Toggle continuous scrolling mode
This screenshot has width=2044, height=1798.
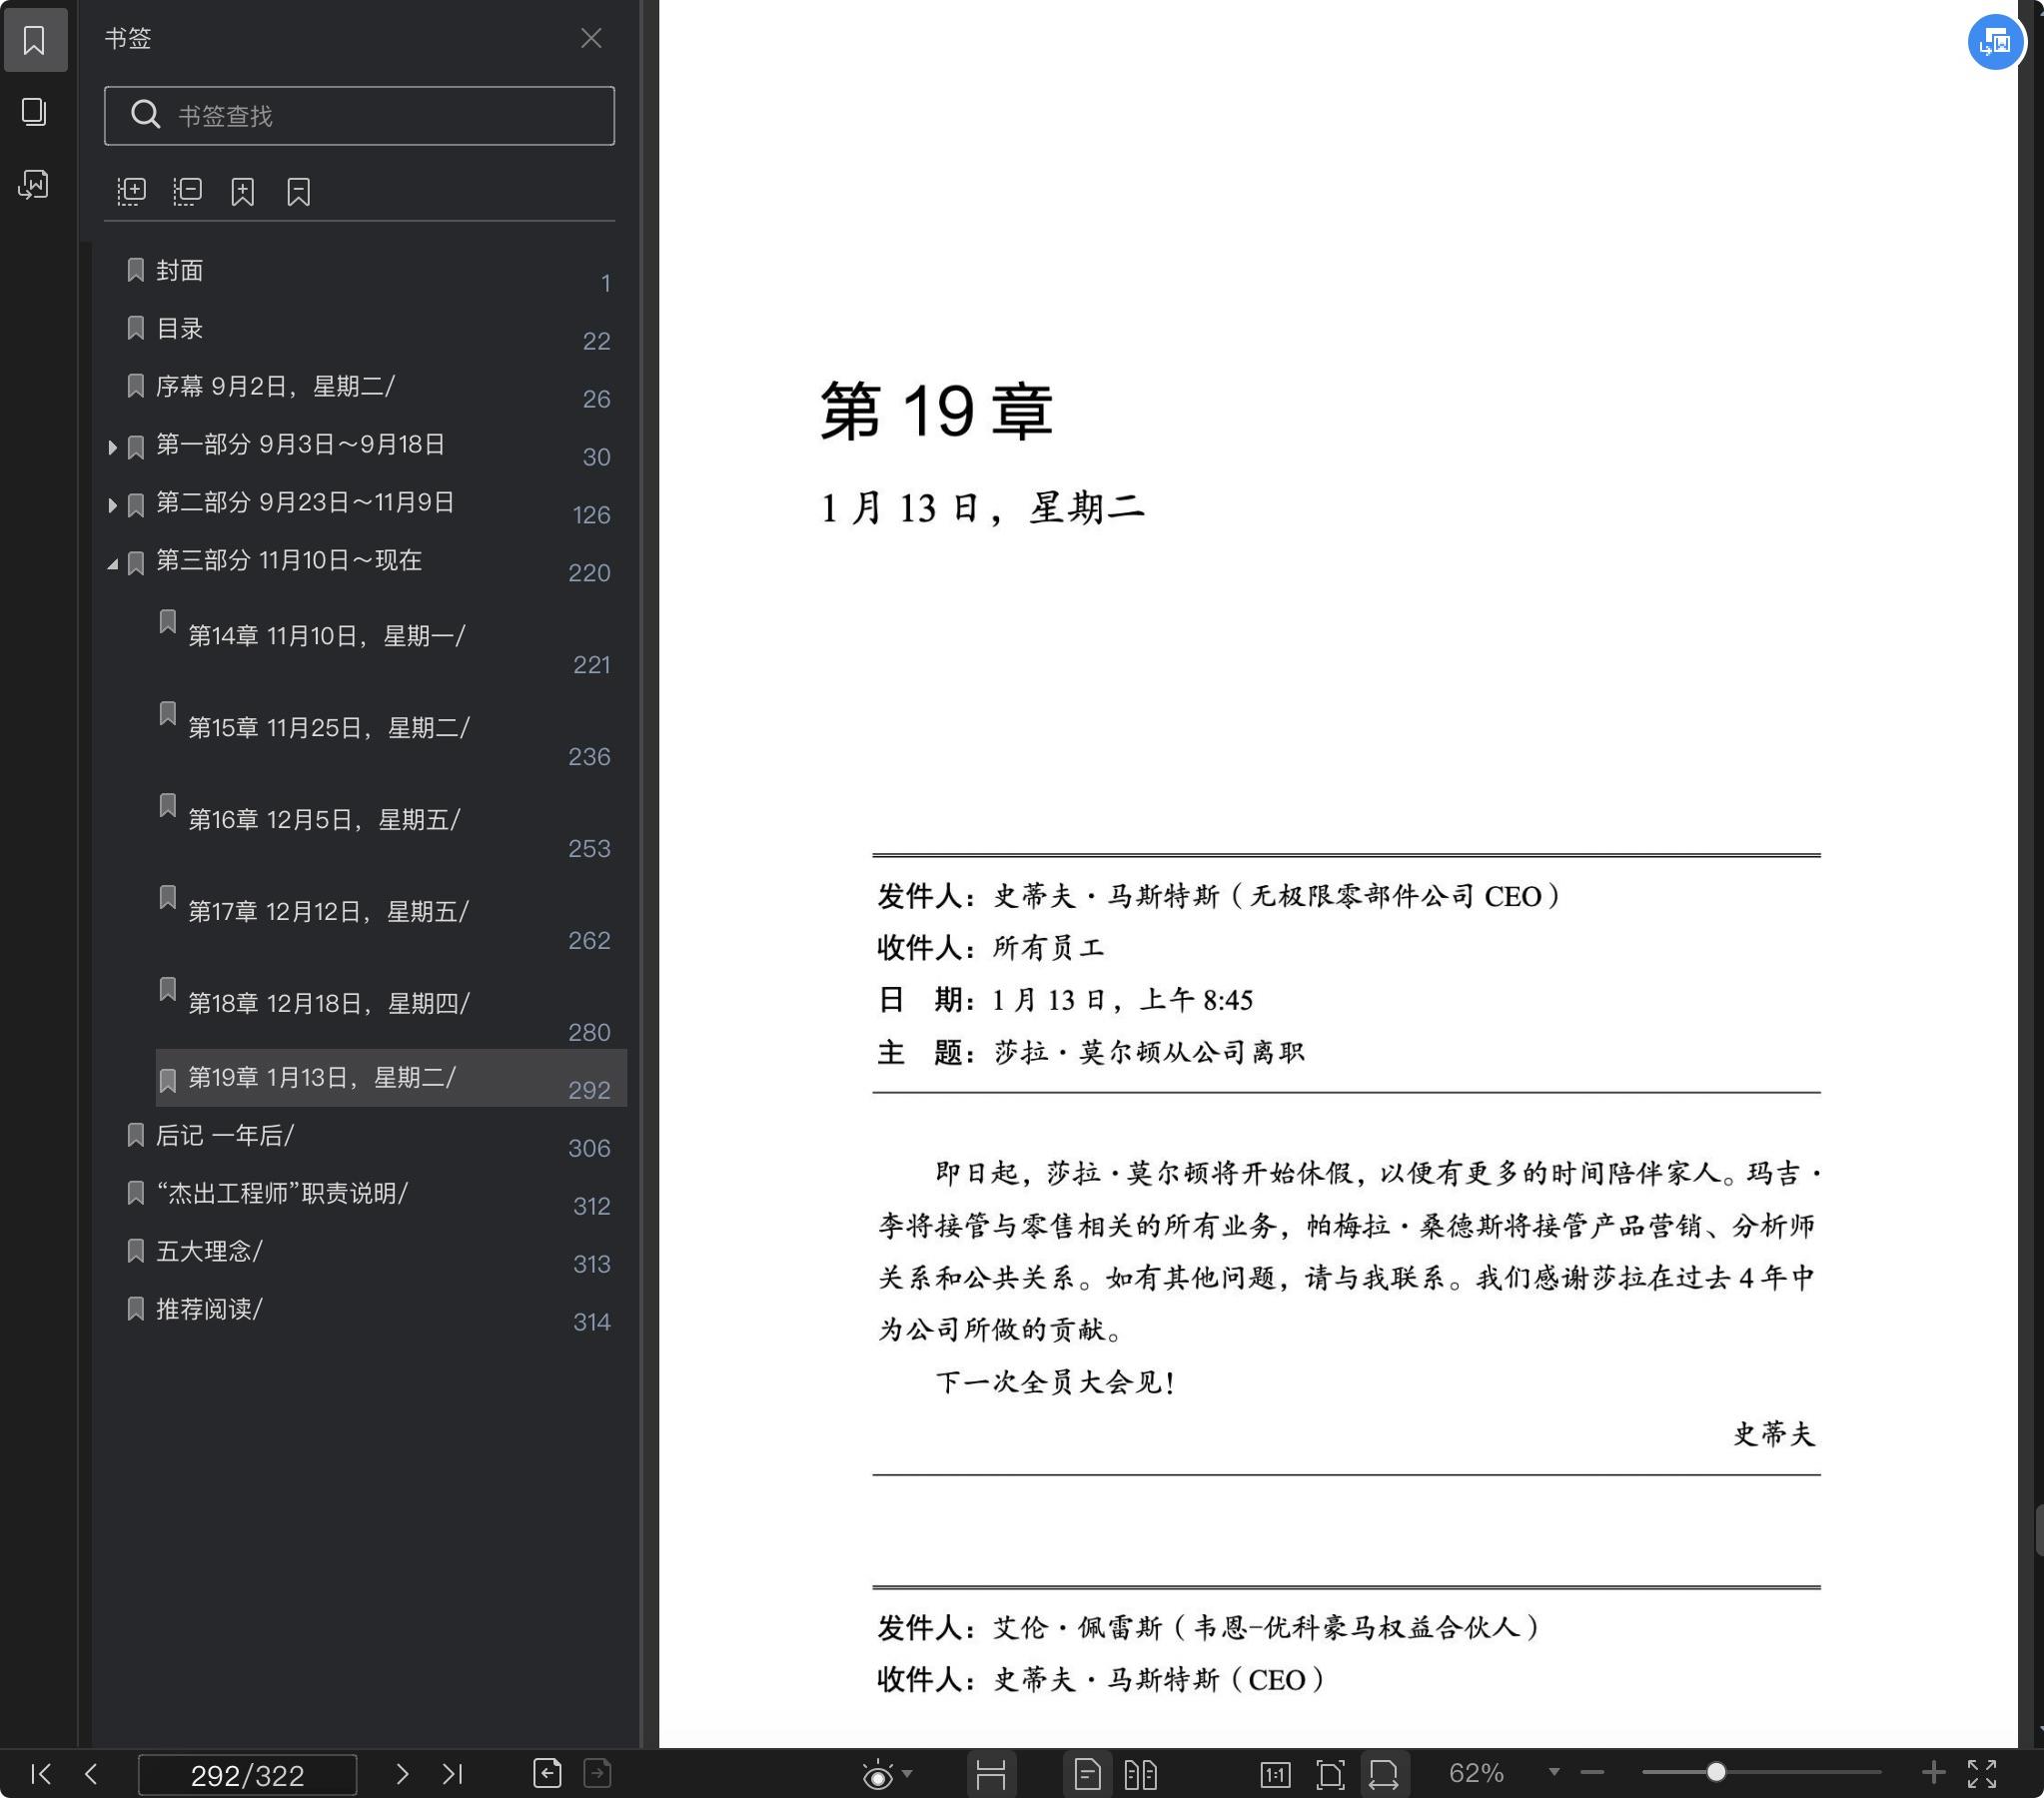pyautogui.click(x=990, y=1775)
